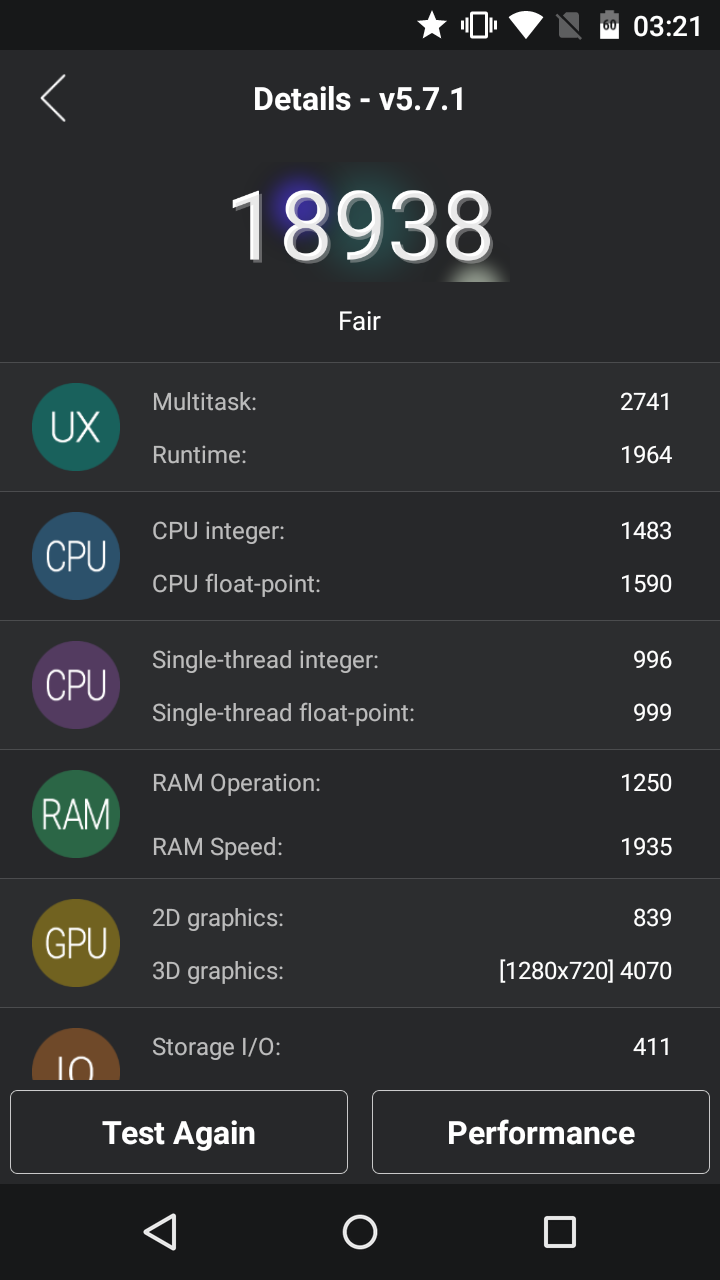Open the Performance button
Image resolution: width=720 pixels, height=1280 pixels.
coord(541,1132)
